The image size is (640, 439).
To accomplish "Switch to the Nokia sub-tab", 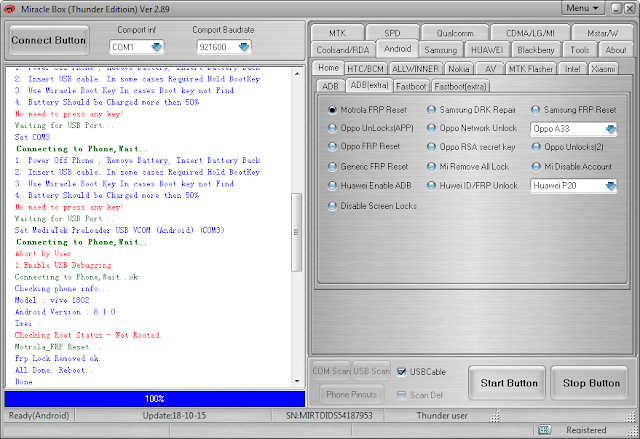I will (x=459, y=69).
